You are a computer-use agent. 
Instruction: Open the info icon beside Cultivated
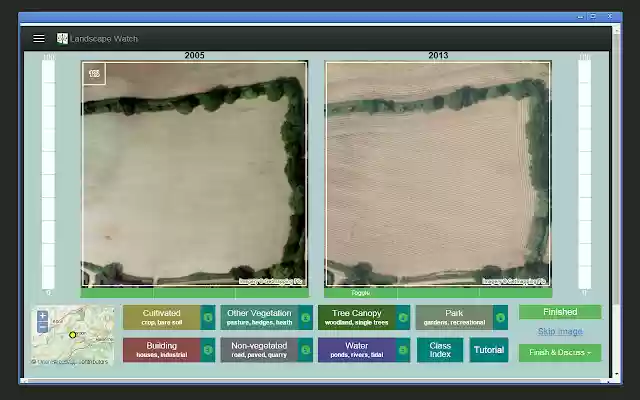tap(208, 317)
